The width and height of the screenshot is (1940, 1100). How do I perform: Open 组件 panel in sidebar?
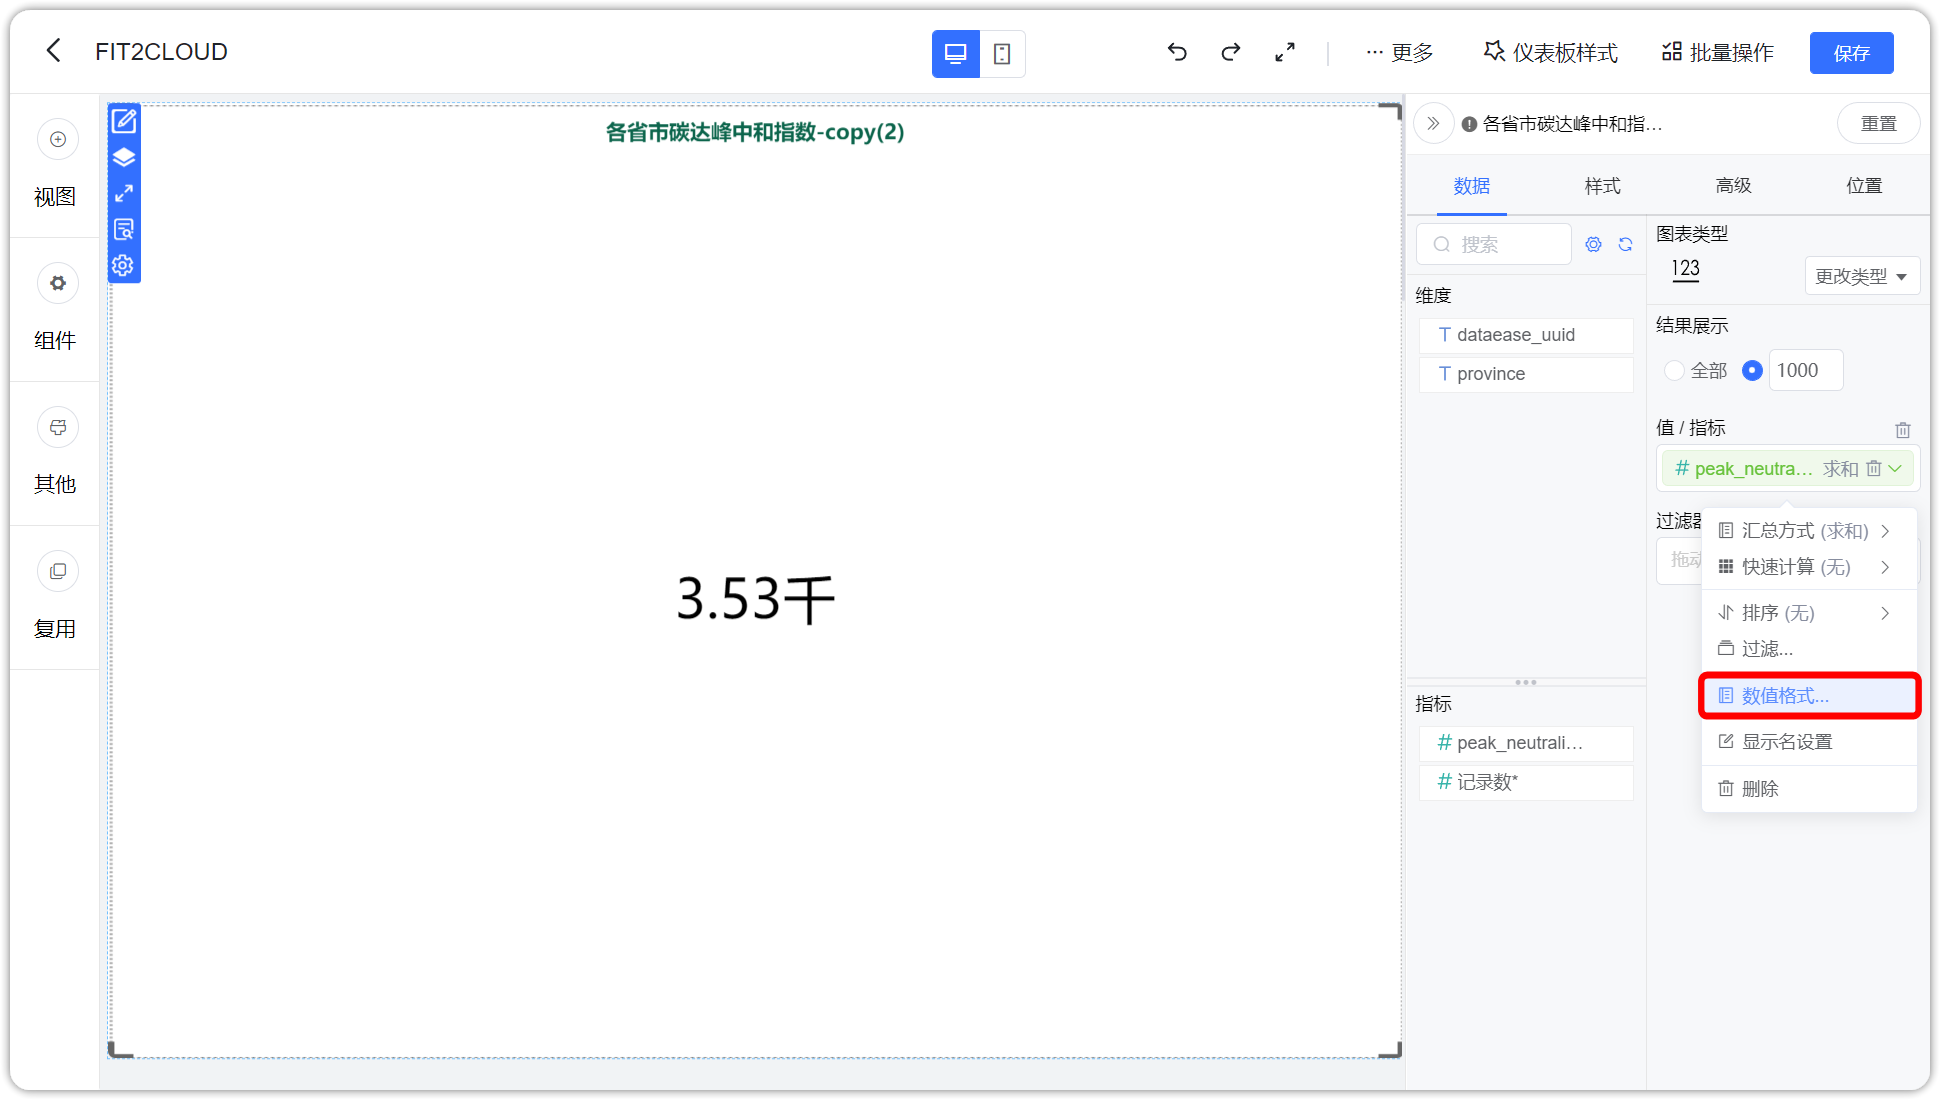point(55,309)
